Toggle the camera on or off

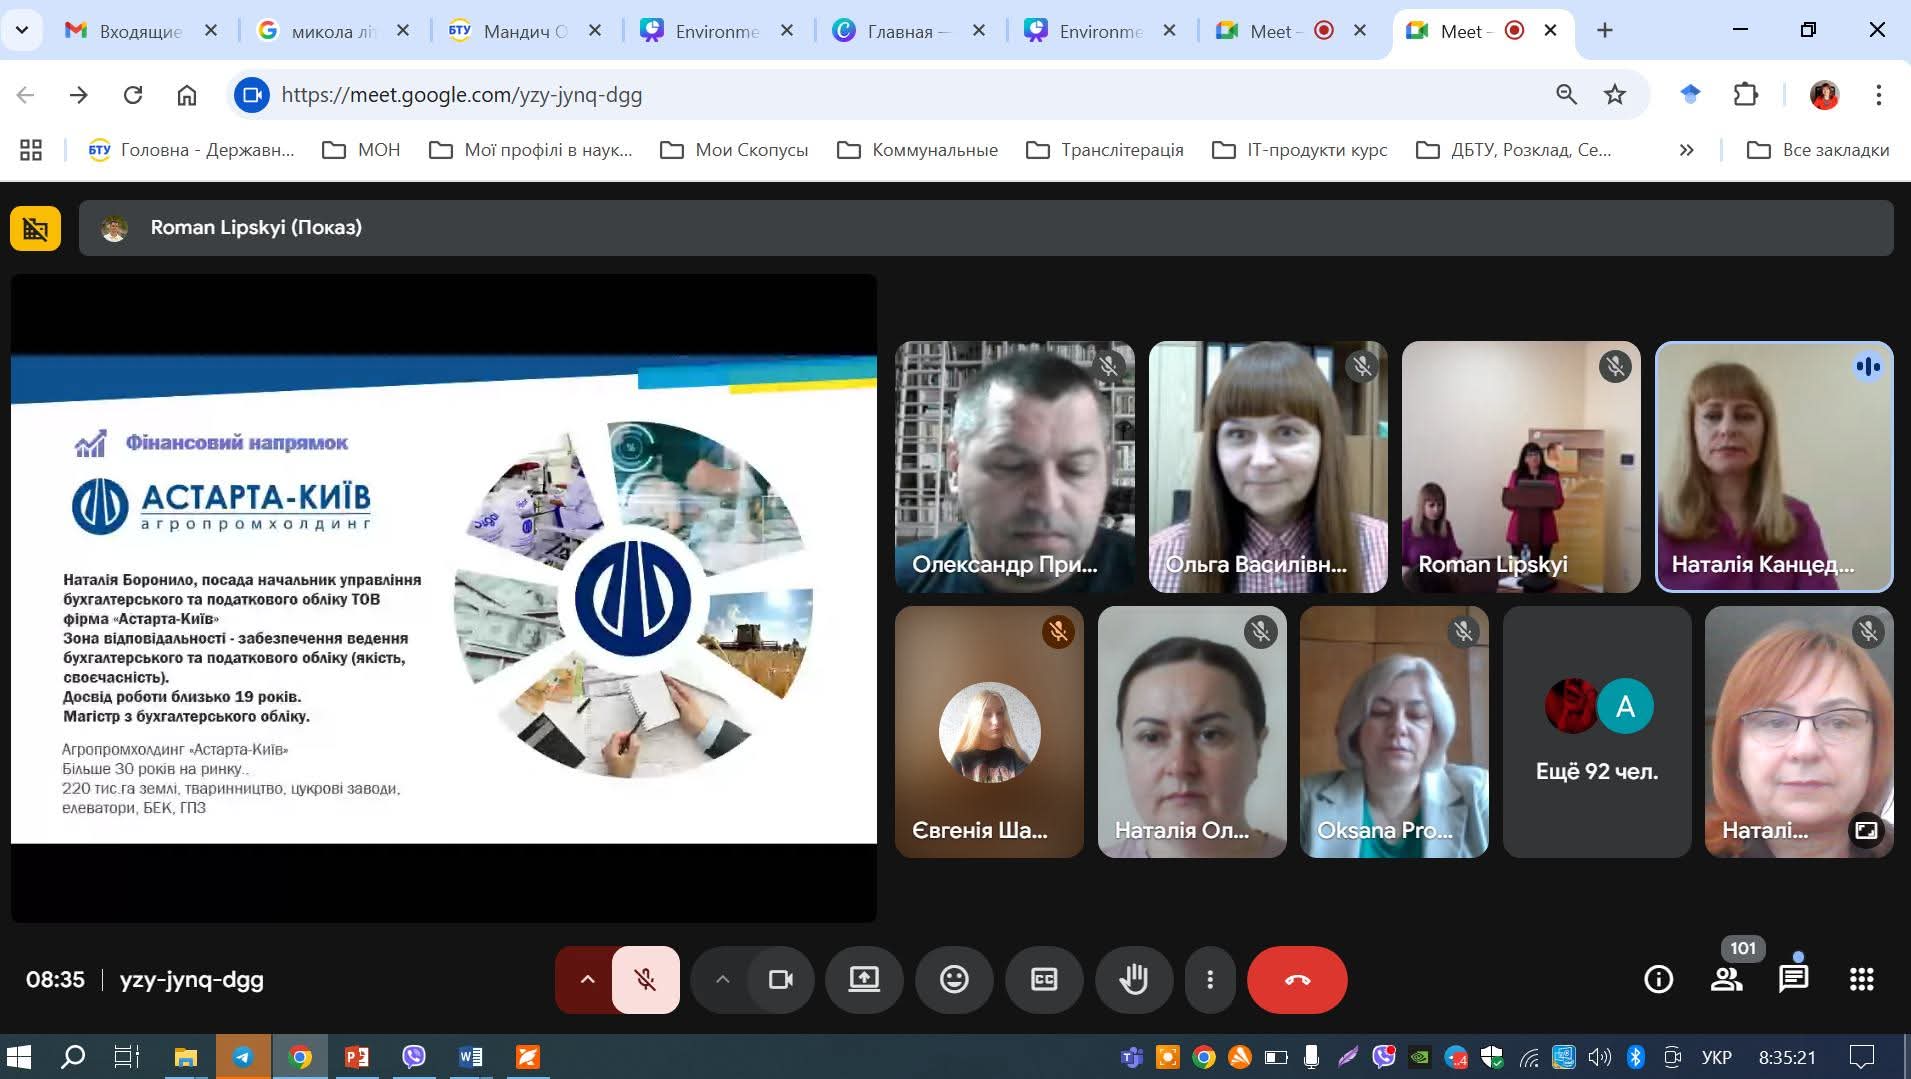780,980
